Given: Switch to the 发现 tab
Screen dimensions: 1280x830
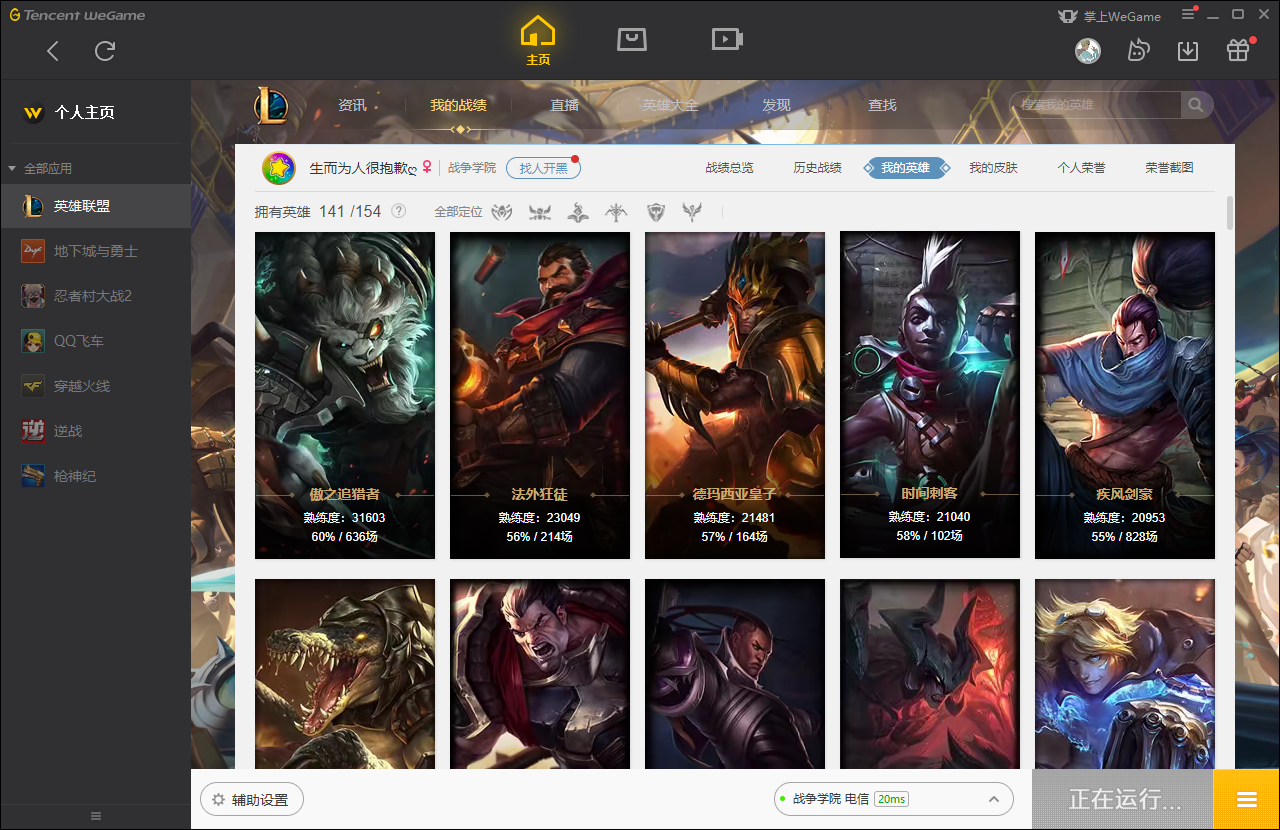Looking at the screenshot, I should 776,105.
